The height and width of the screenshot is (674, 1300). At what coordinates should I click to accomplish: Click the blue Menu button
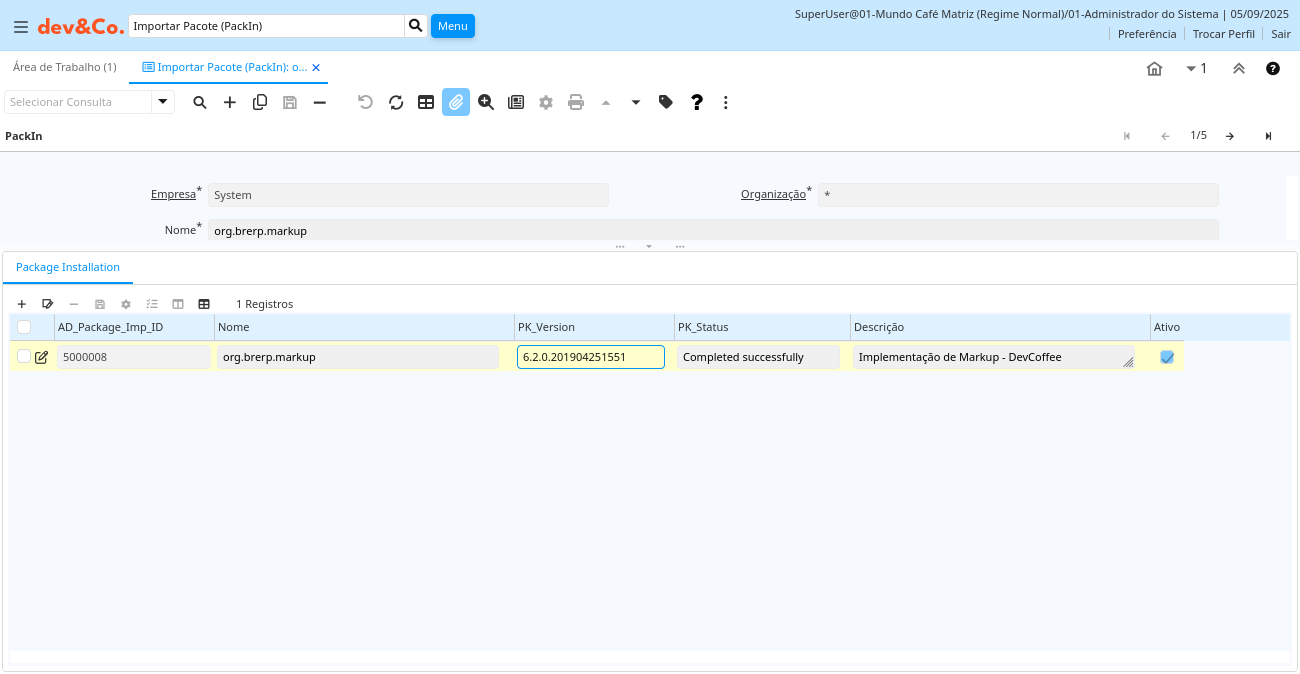[452, 26]
